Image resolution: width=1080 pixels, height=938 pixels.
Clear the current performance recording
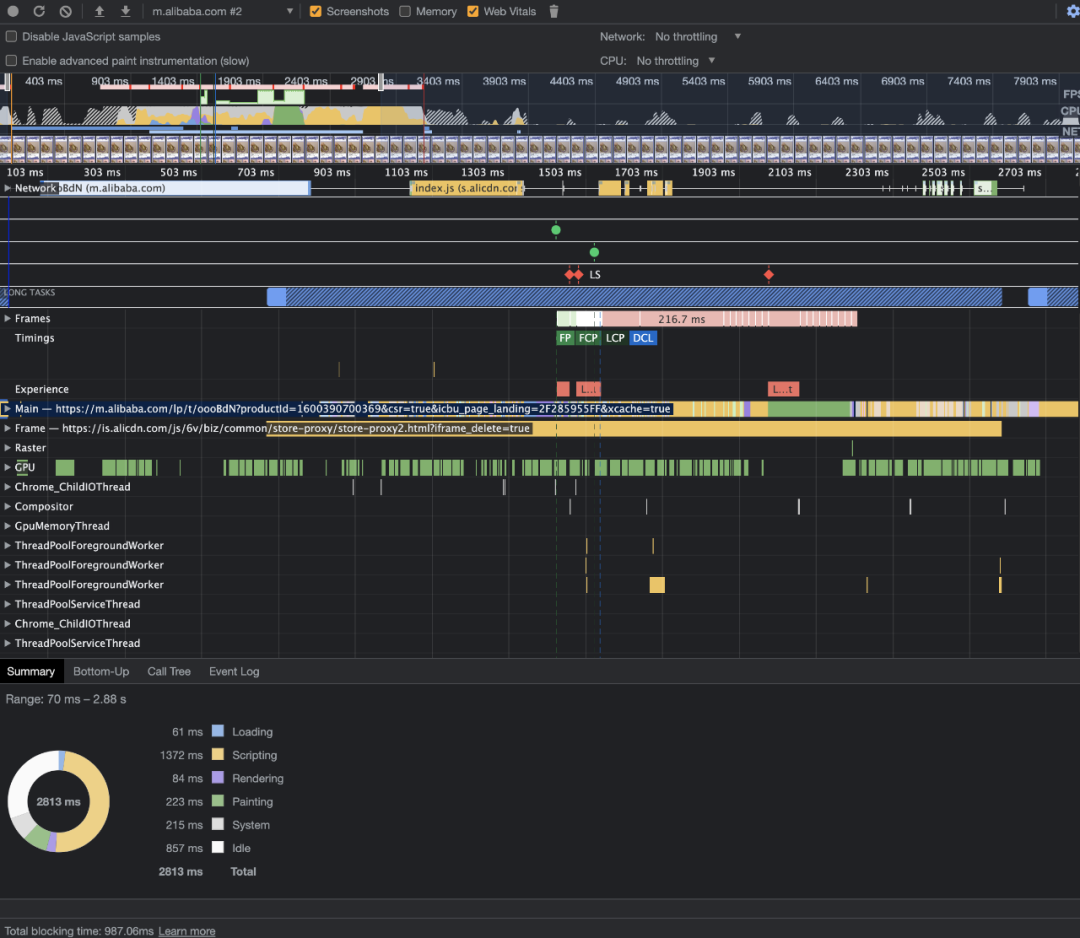(65, 11)
